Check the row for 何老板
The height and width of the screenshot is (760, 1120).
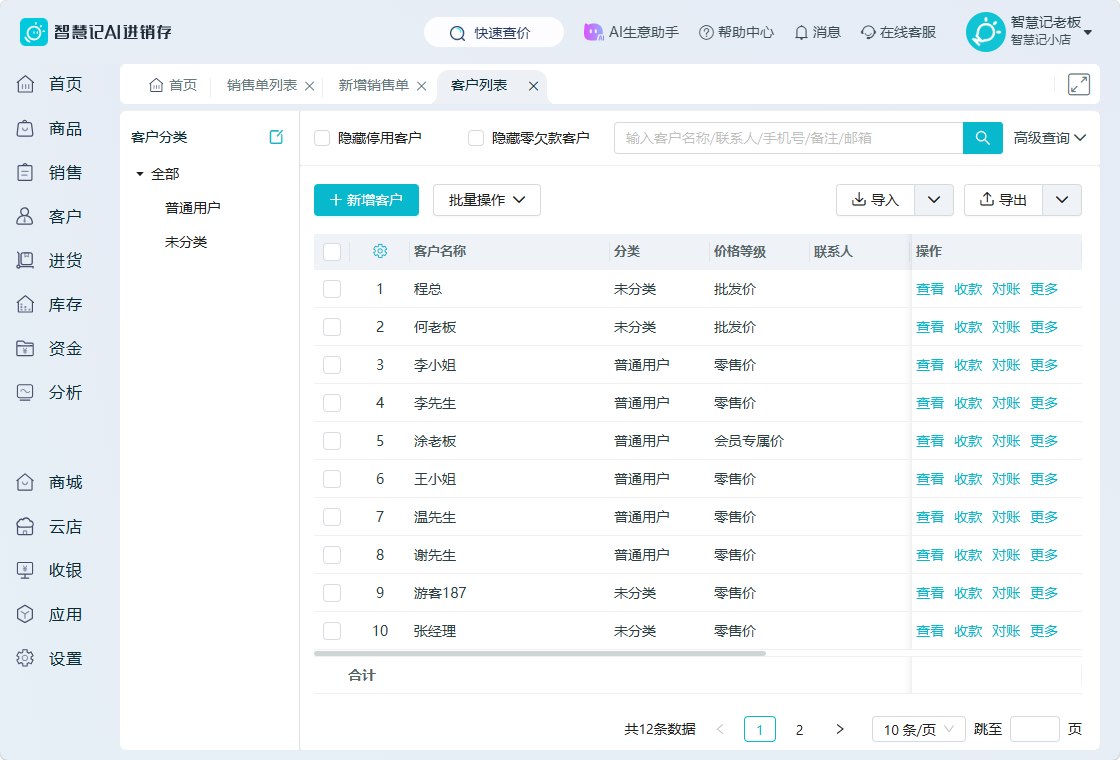(332, 327)
